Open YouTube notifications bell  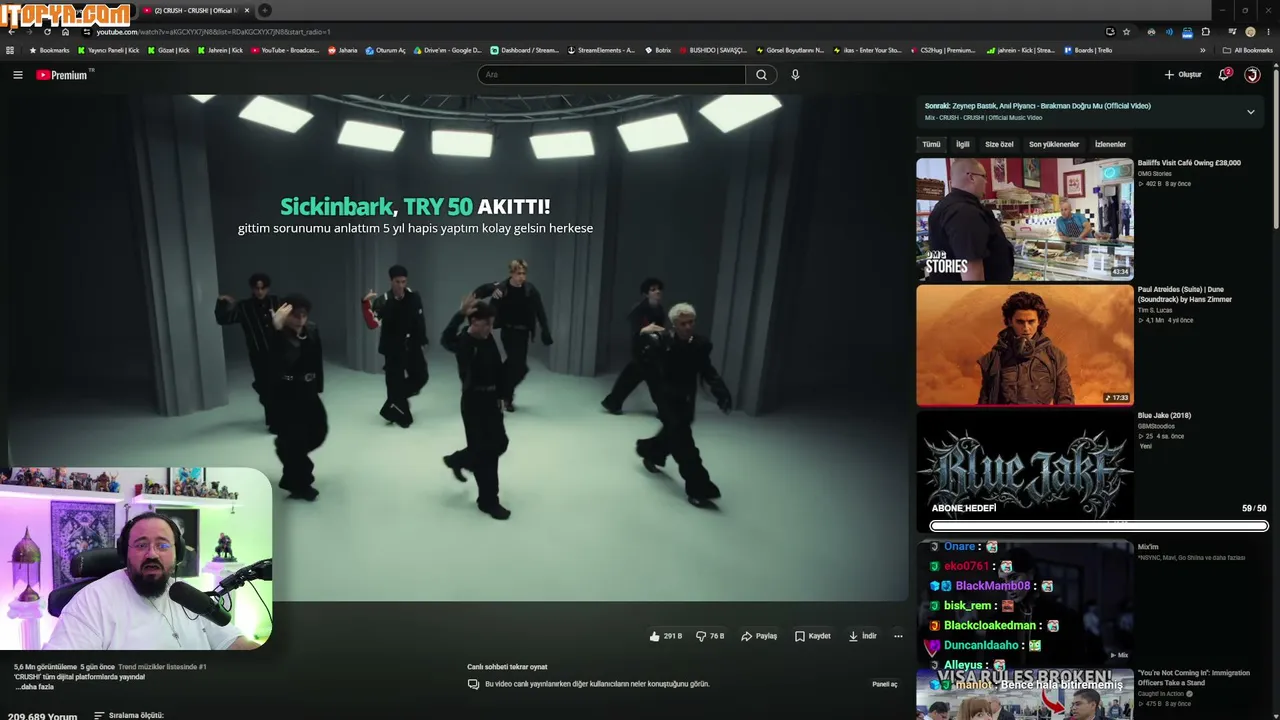tap(1224, 75)
